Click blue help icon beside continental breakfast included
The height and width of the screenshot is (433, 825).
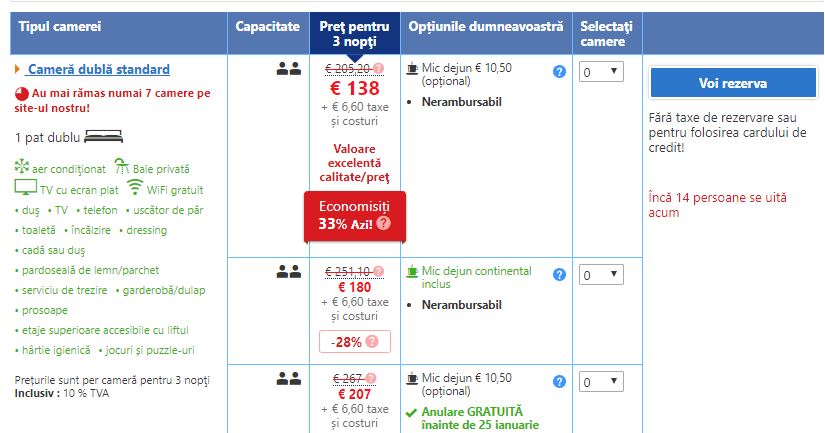pyautogui.click(x=560, y=274)
